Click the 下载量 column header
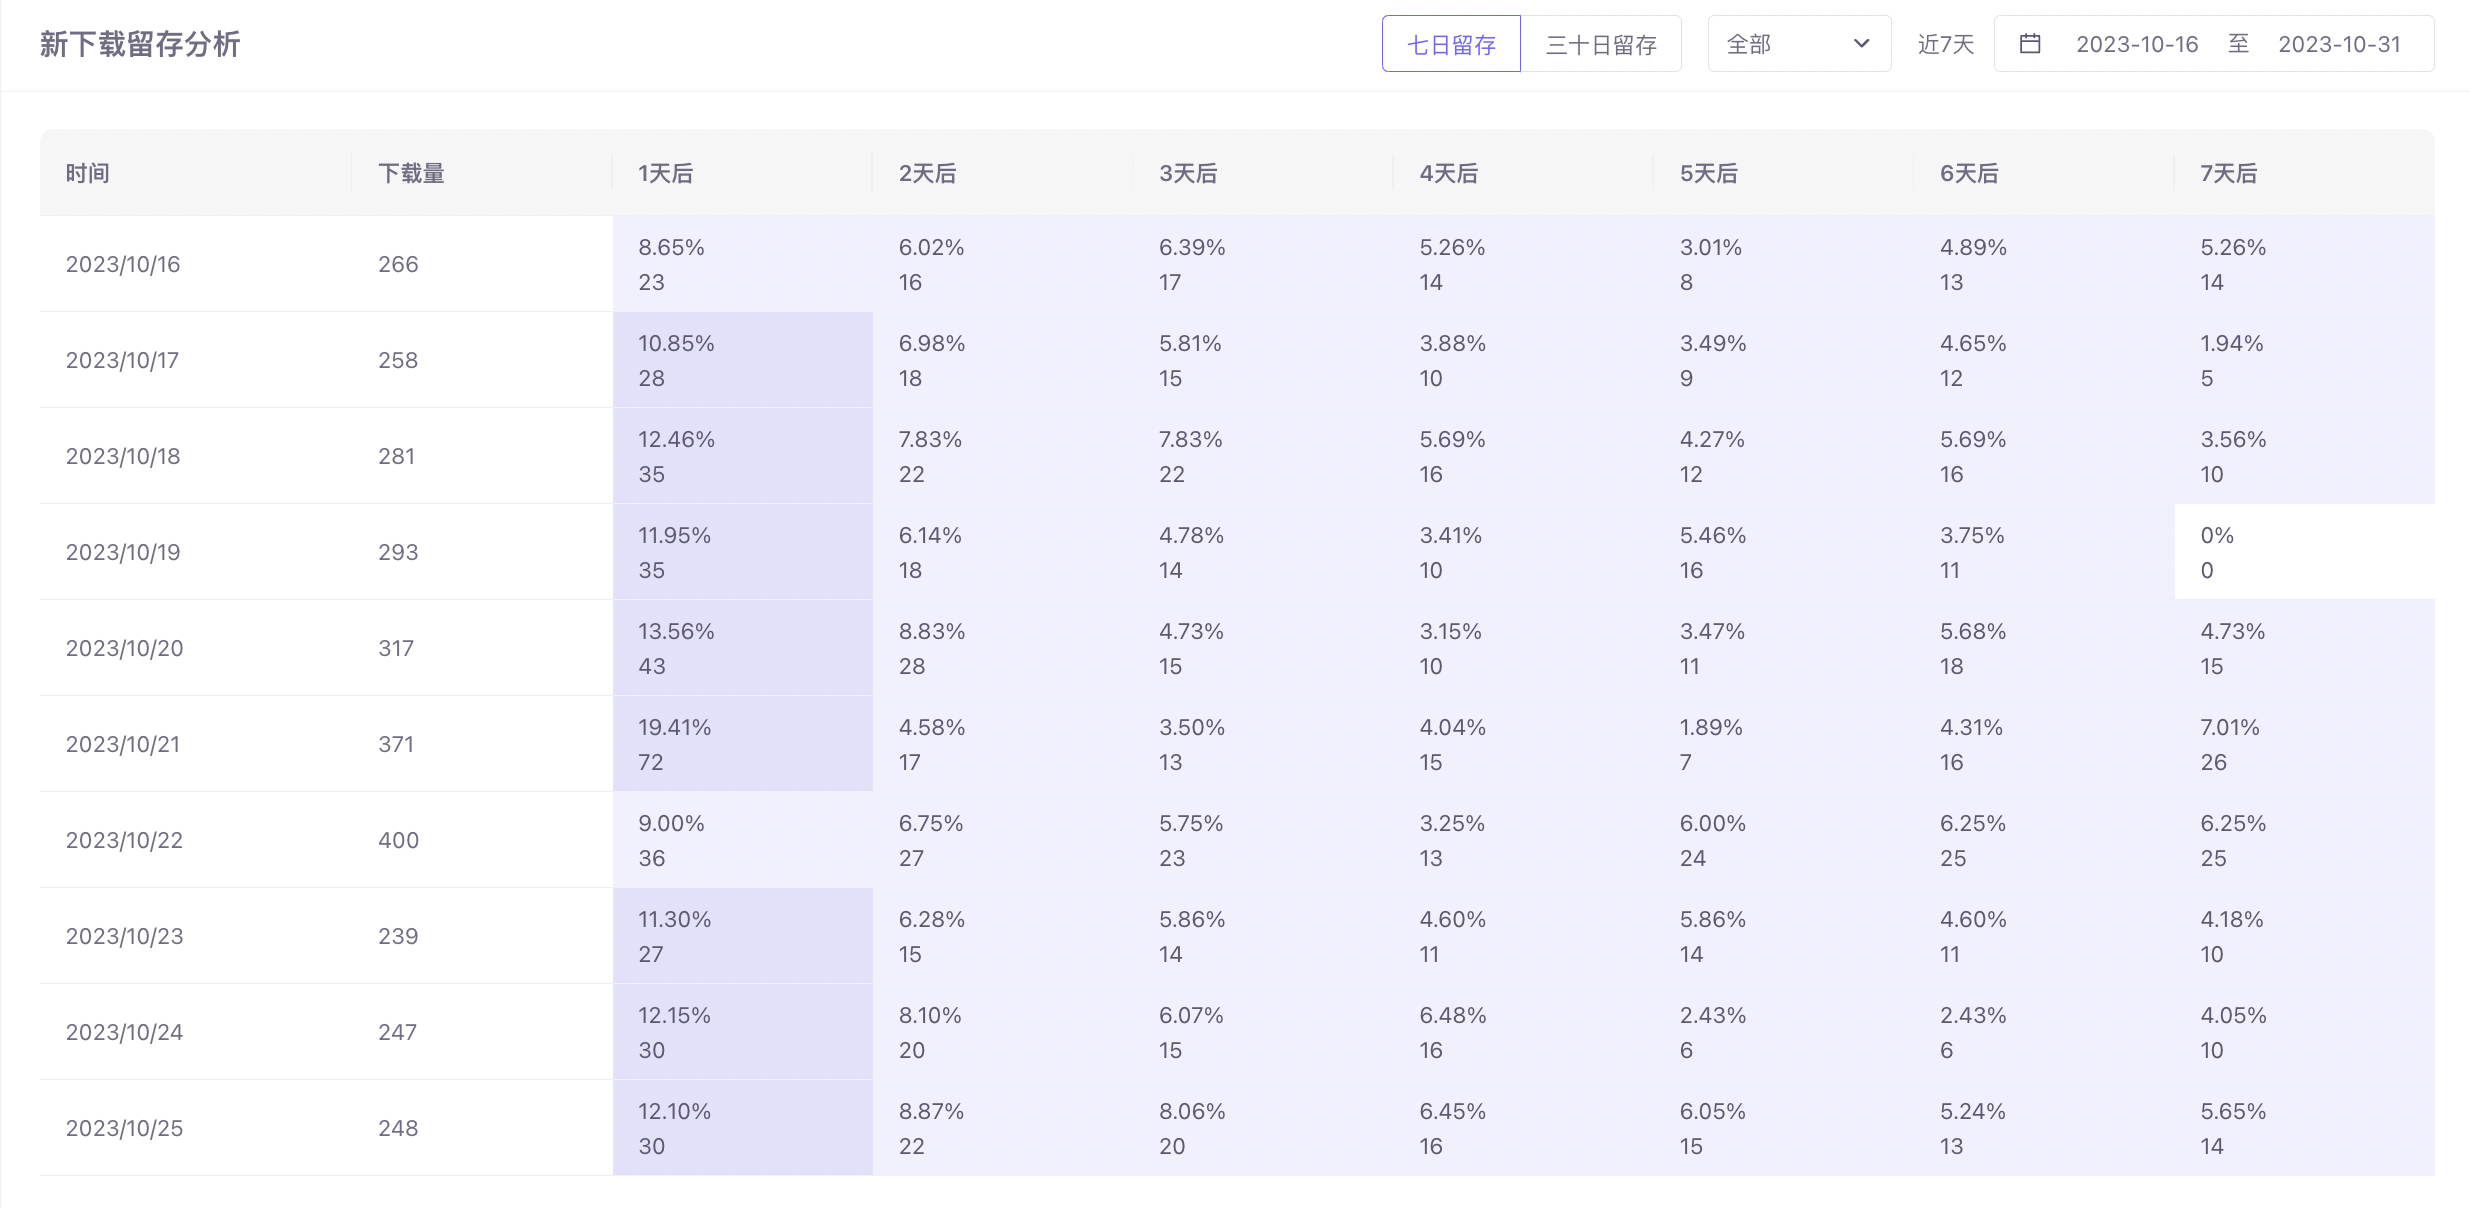Screen dimensions: 2470x1208 [411, 173]
